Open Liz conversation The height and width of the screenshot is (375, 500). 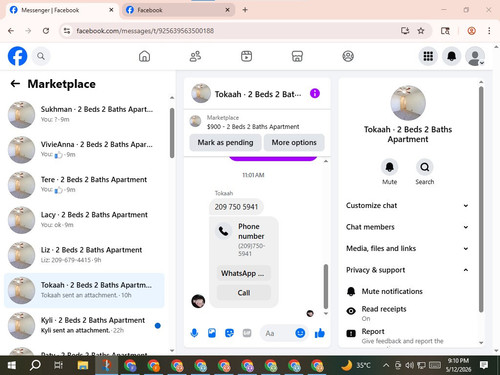tap(84, 255)
